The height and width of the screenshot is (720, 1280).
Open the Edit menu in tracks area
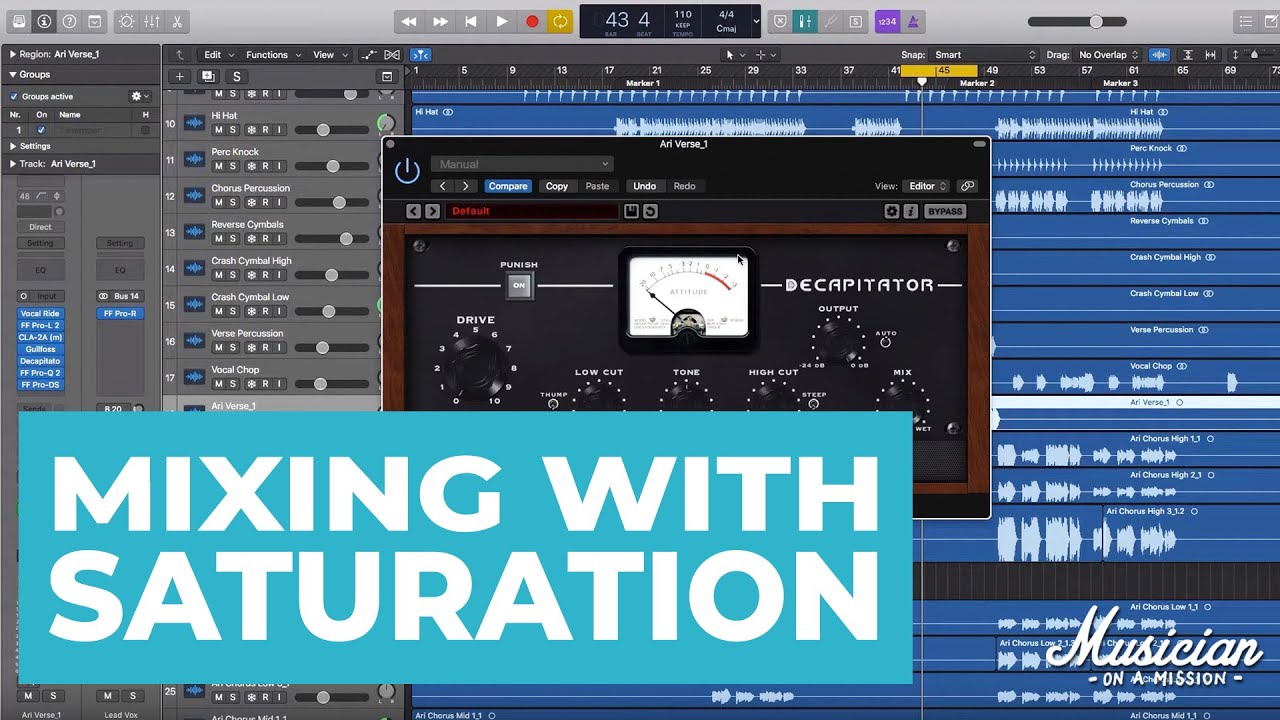point(219,55)
